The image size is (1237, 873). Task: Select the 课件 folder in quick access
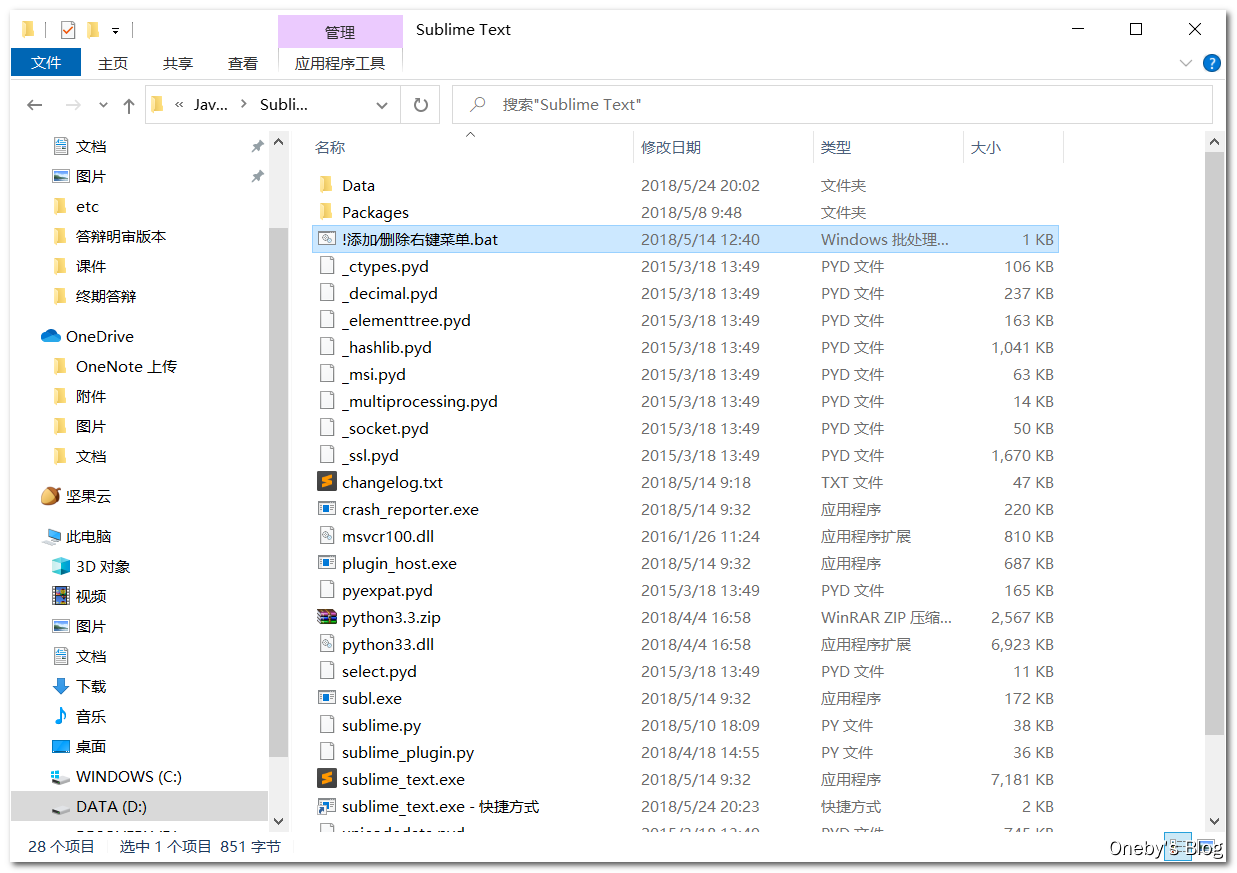(91, 266)
